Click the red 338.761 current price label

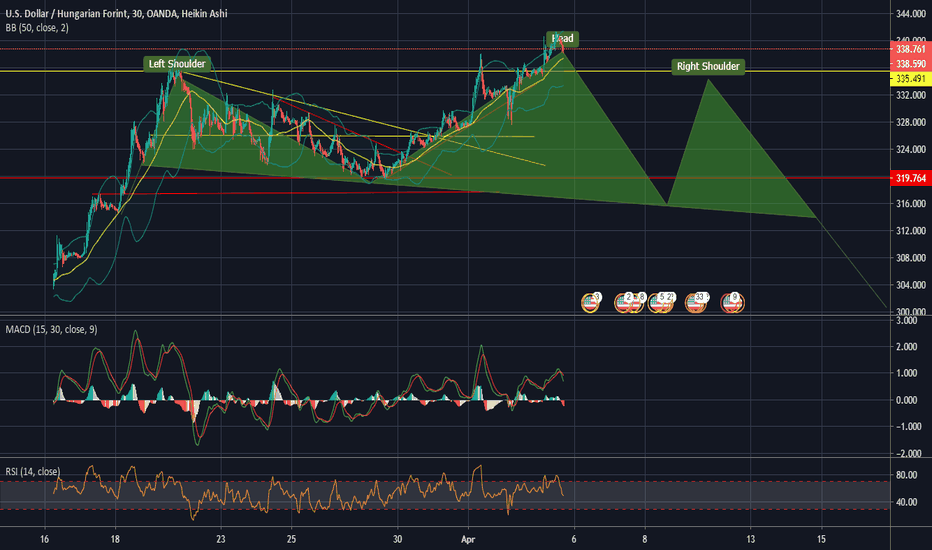tap(911, 49)
